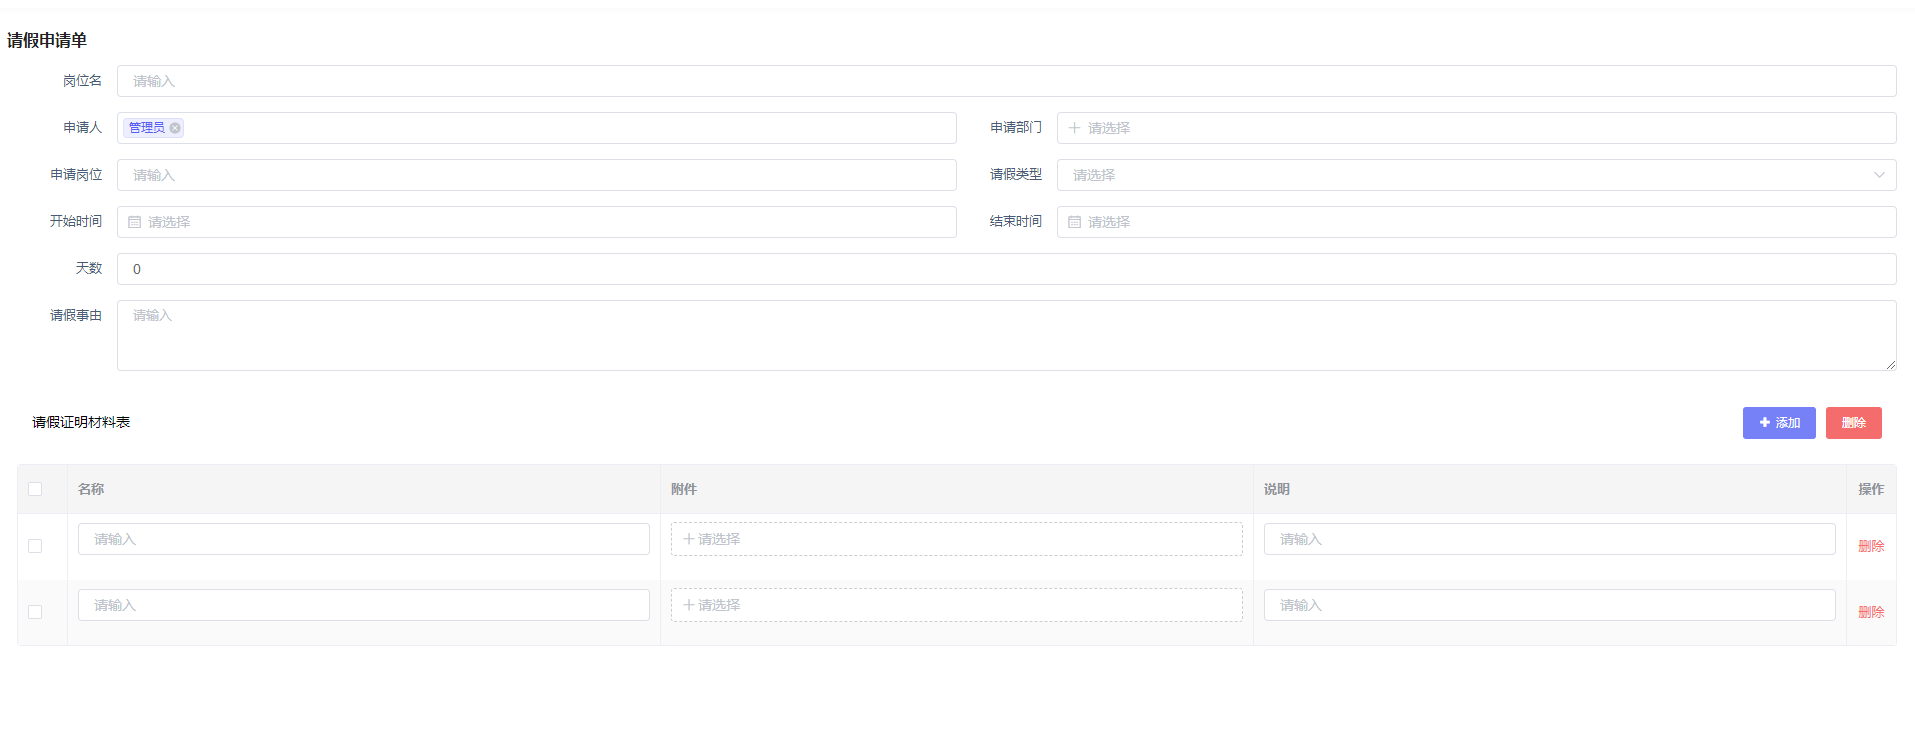Toggle the select-all checkbox in table header
1915x741 pixels.
click(x=35, y=489)
